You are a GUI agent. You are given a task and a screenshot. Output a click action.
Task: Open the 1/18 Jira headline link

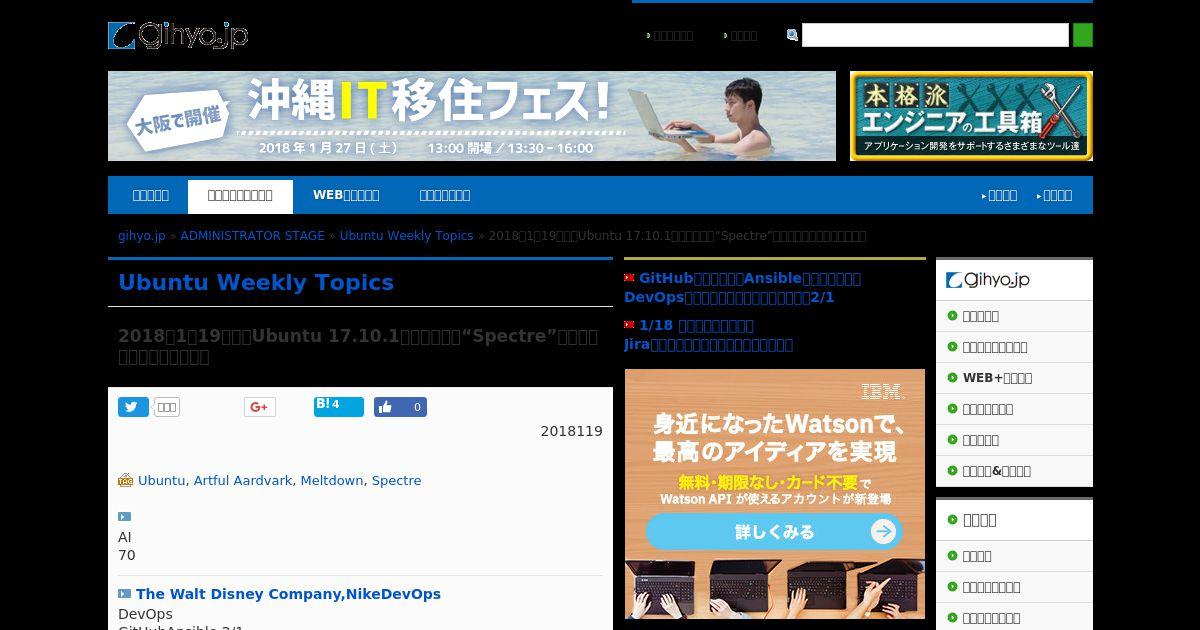click(x=708, y=335)
